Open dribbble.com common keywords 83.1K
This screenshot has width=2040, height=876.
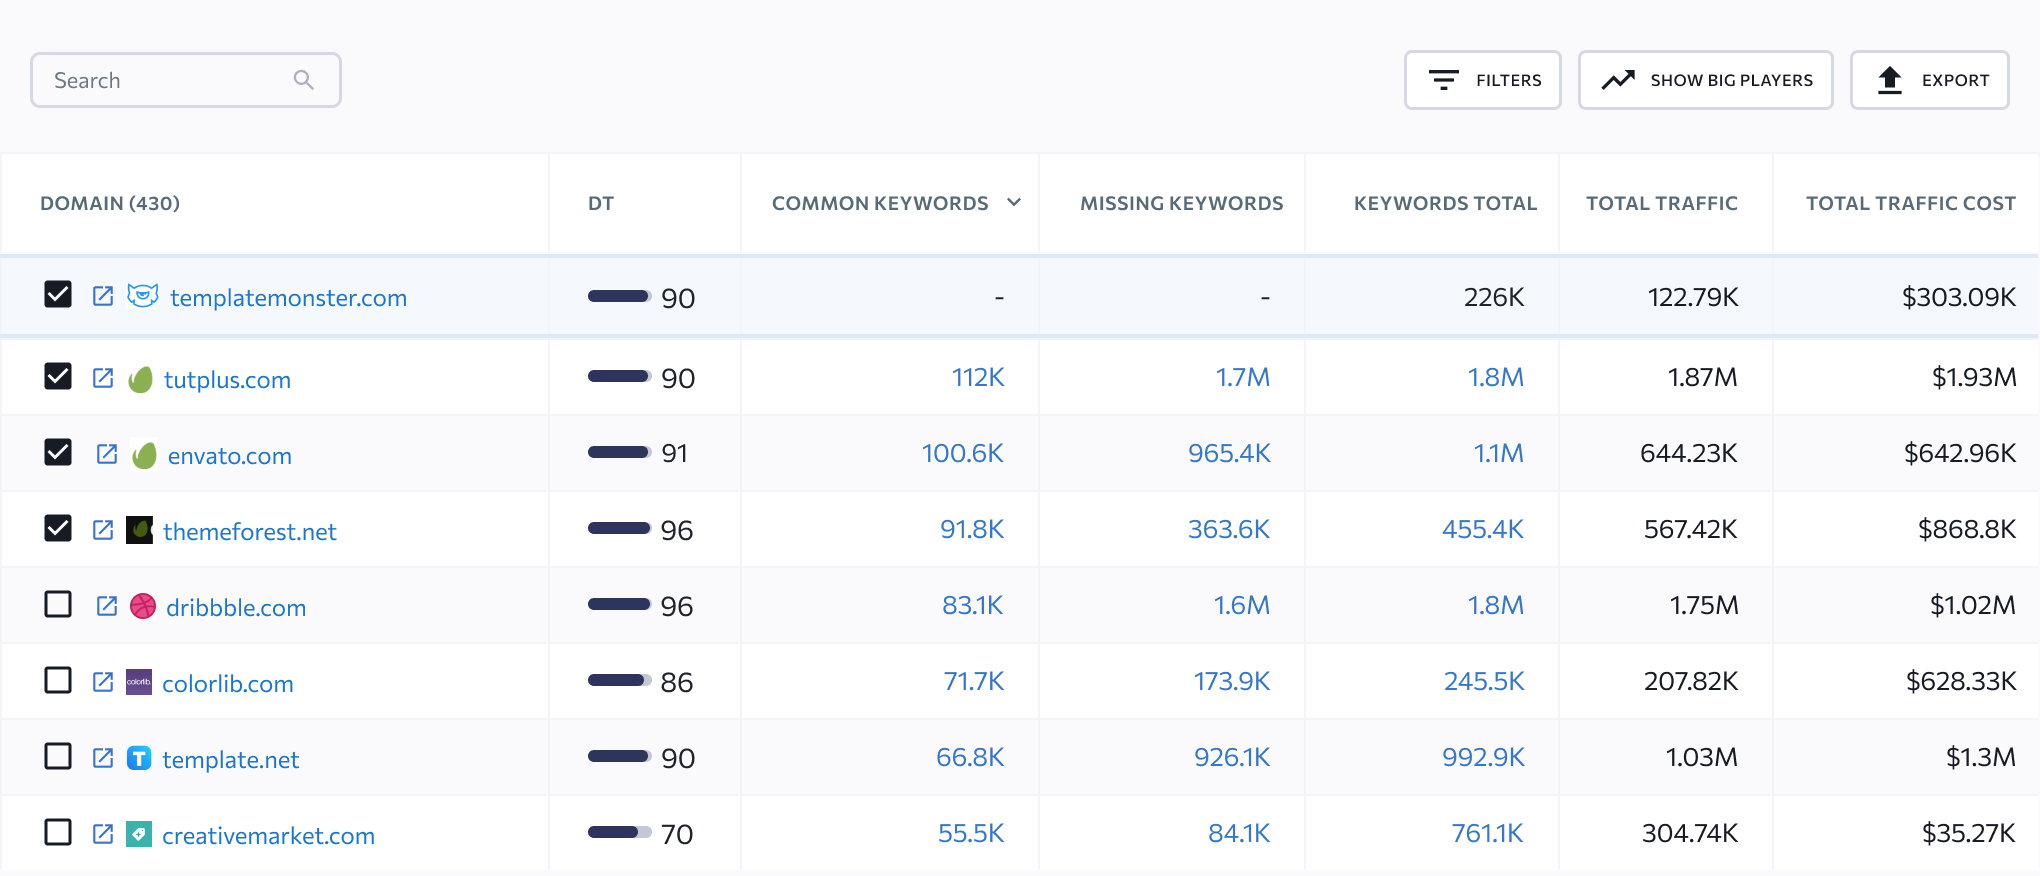[973, 605]
